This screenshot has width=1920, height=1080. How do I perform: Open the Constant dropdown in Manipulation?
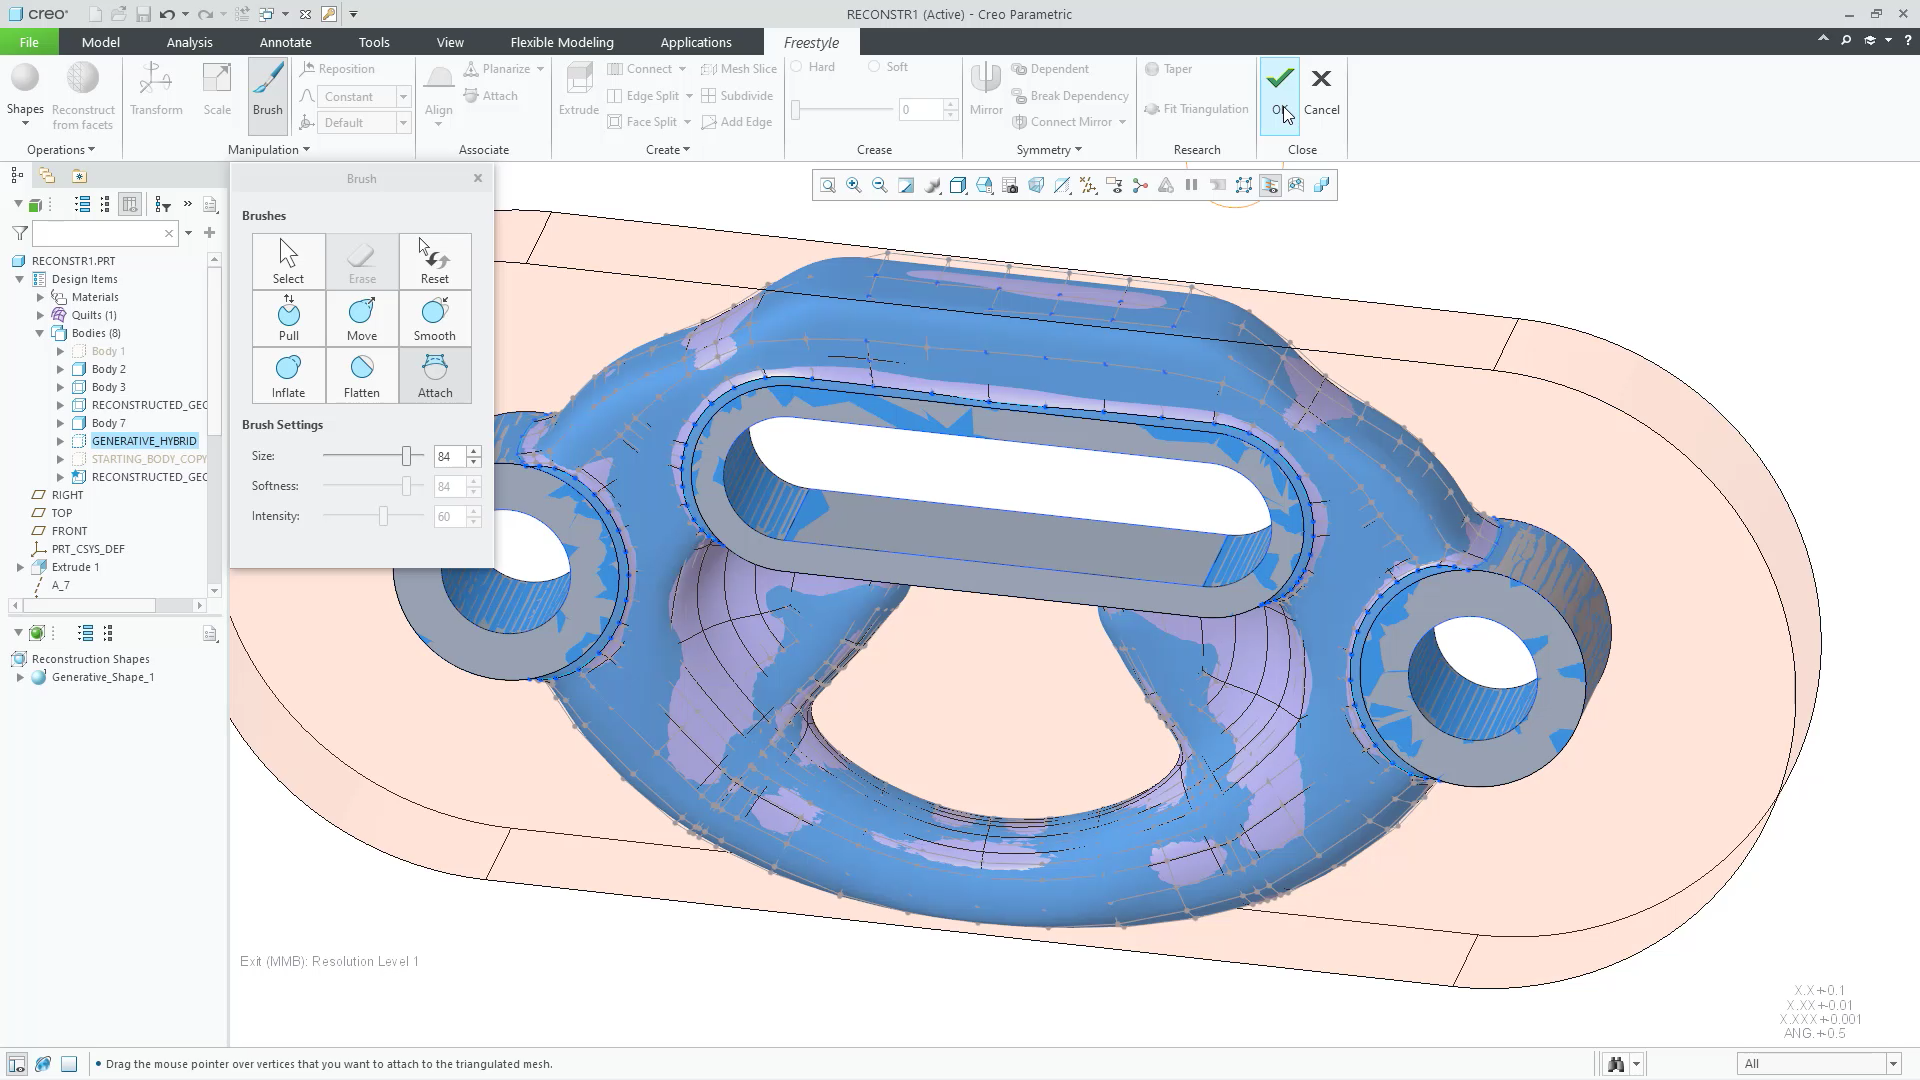(403, 97)
